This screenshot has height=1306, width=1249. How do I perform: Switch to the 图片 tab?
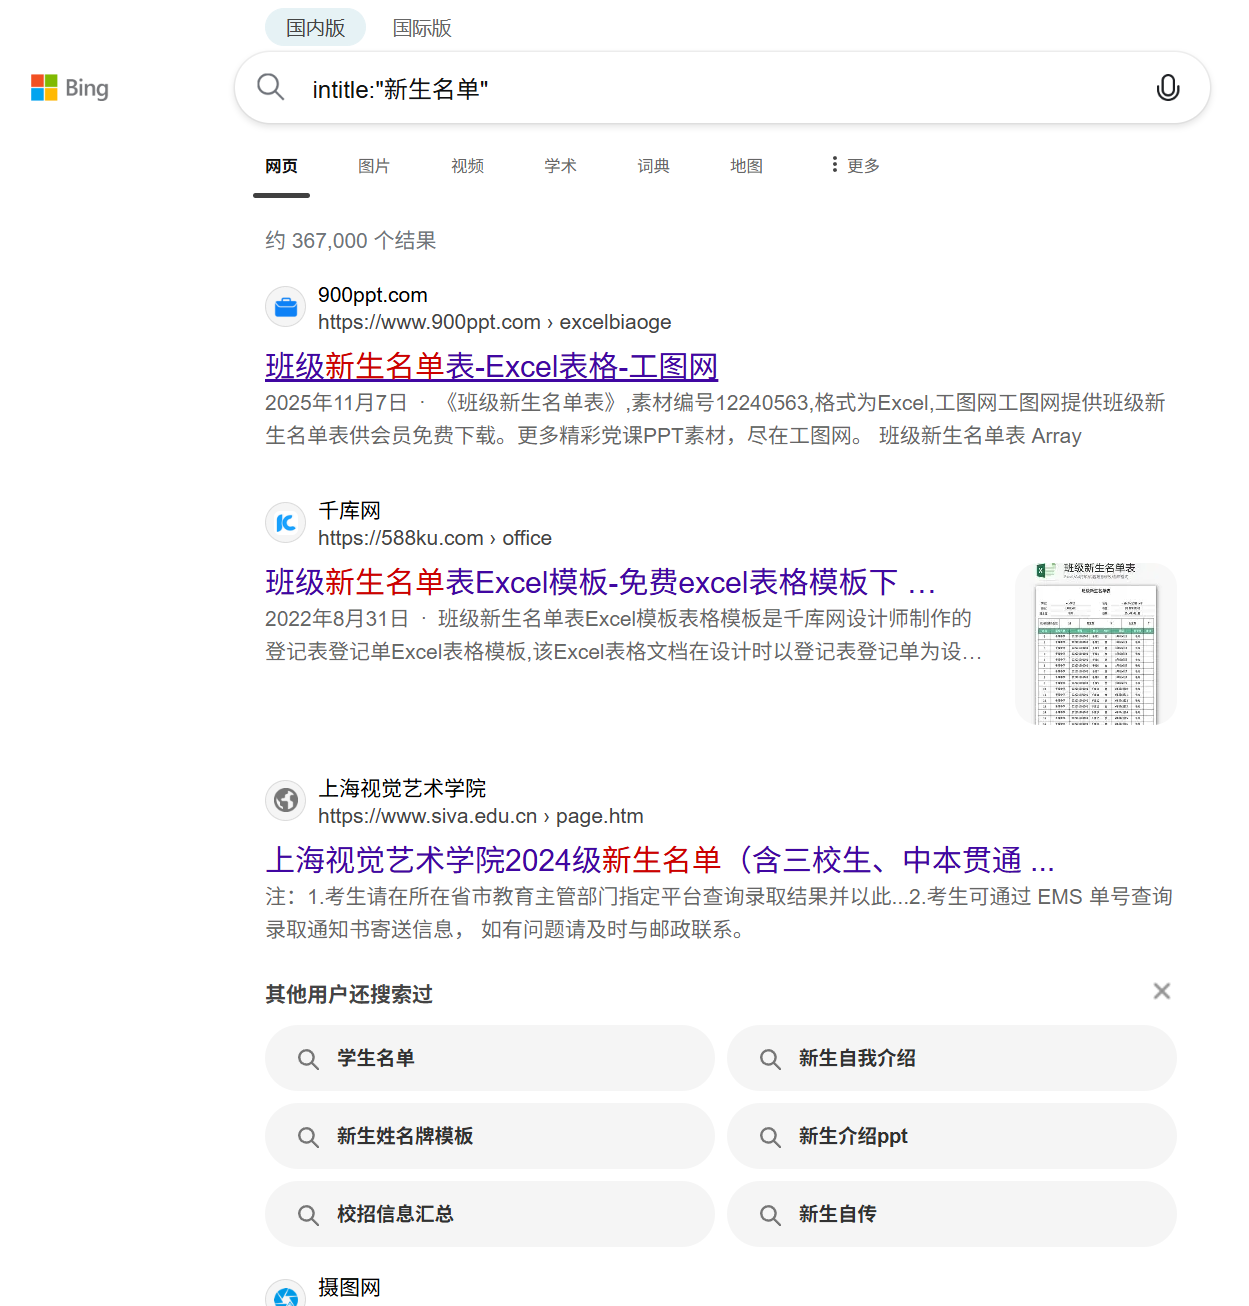pos(374,166)
